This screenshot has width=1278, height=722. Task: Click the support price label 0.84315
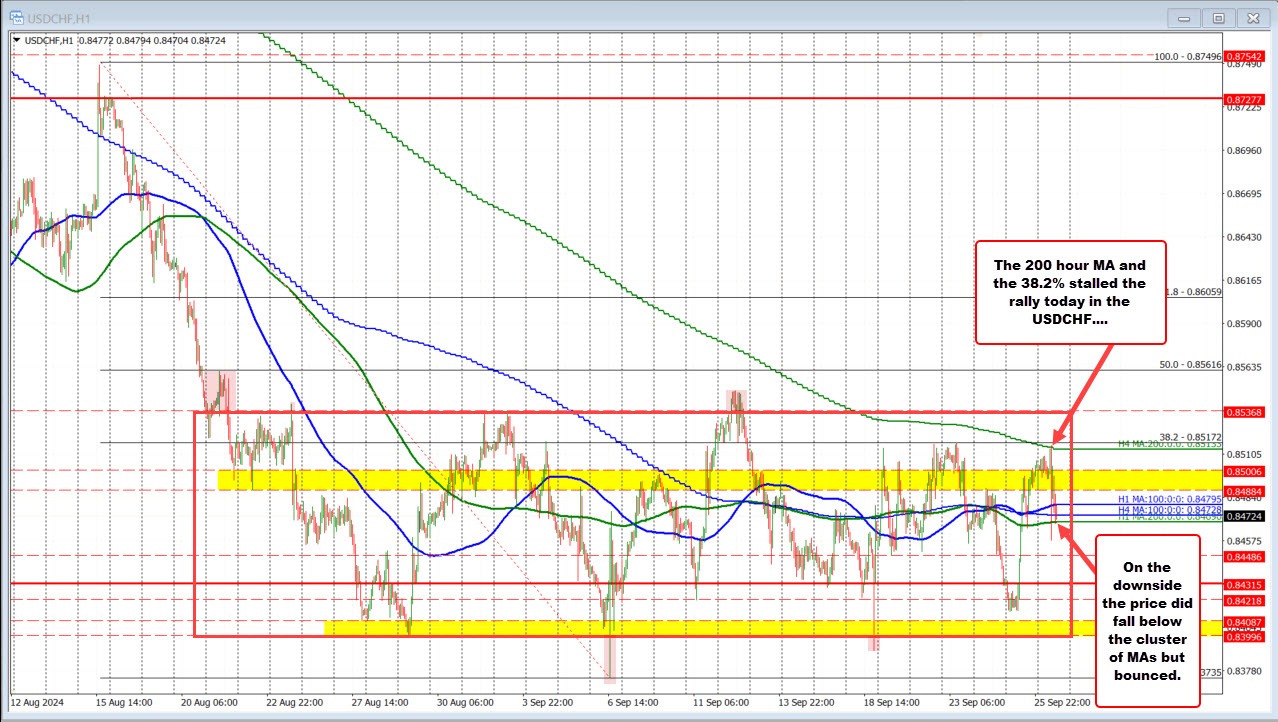point(1247,583)
